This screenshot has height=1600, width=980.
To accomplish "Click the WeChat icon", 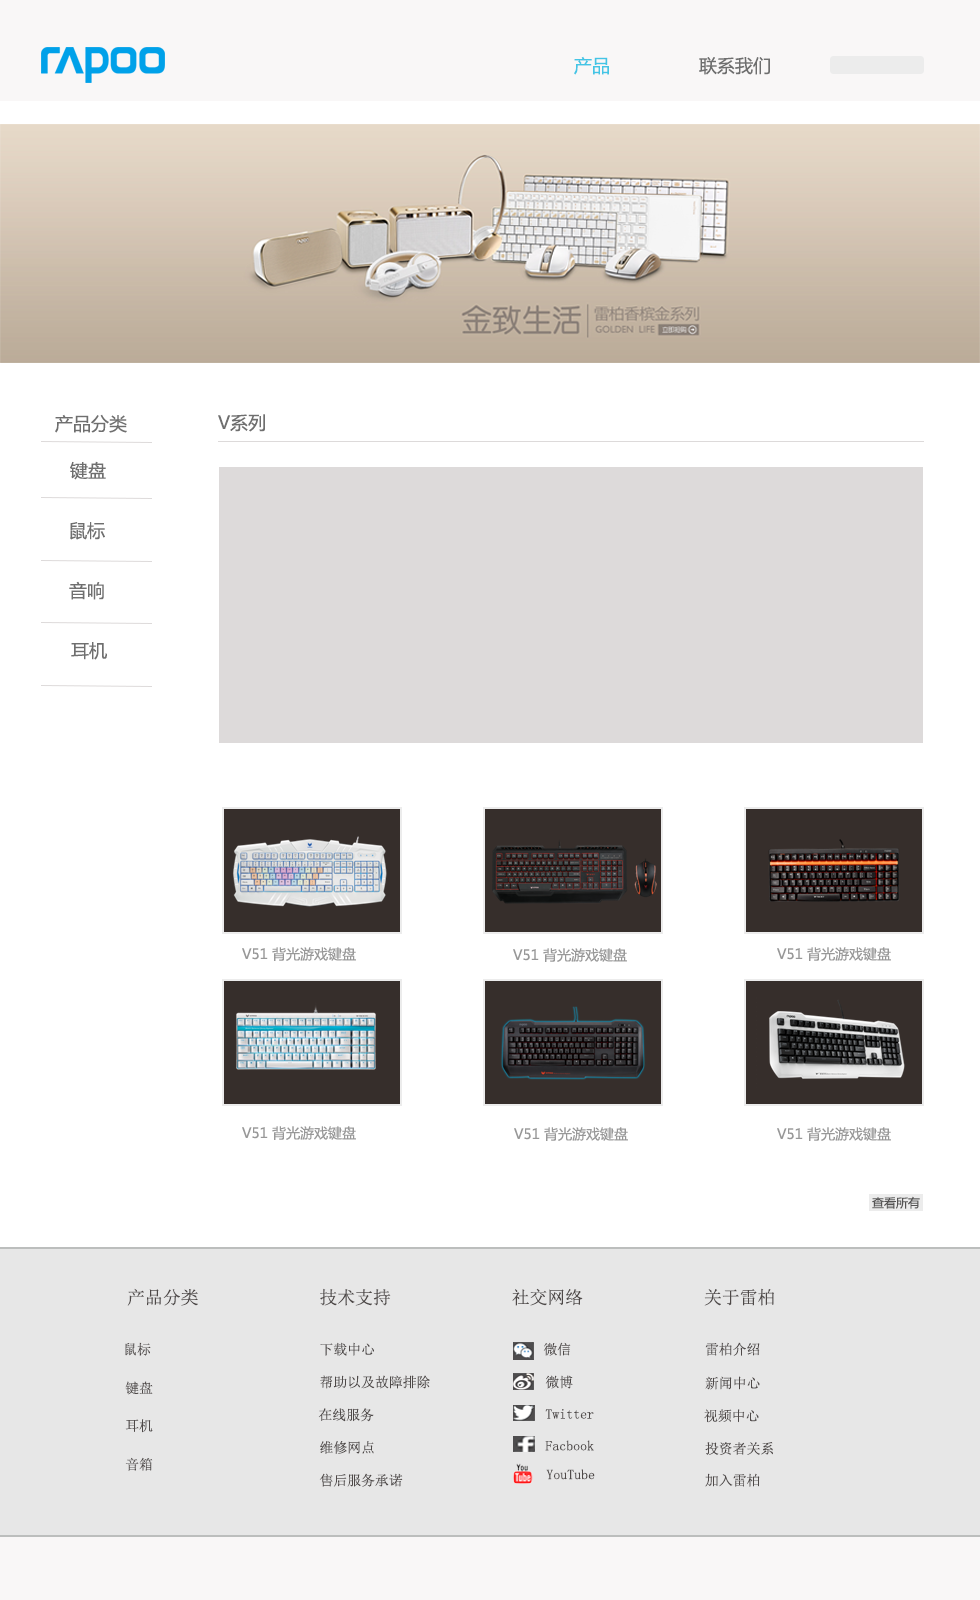I will [x=523, y=1350].
